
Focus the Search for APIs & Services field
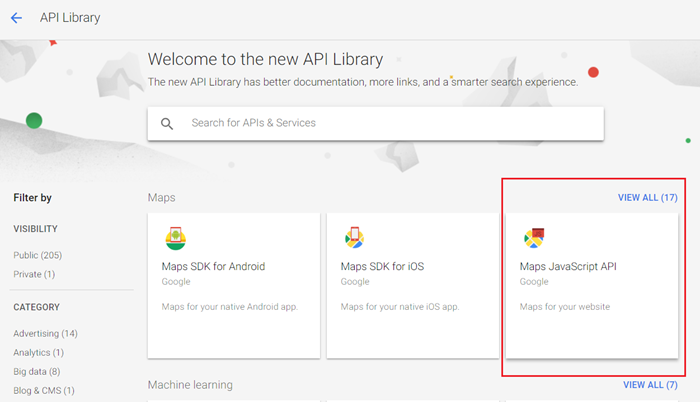tap(376, 123)
